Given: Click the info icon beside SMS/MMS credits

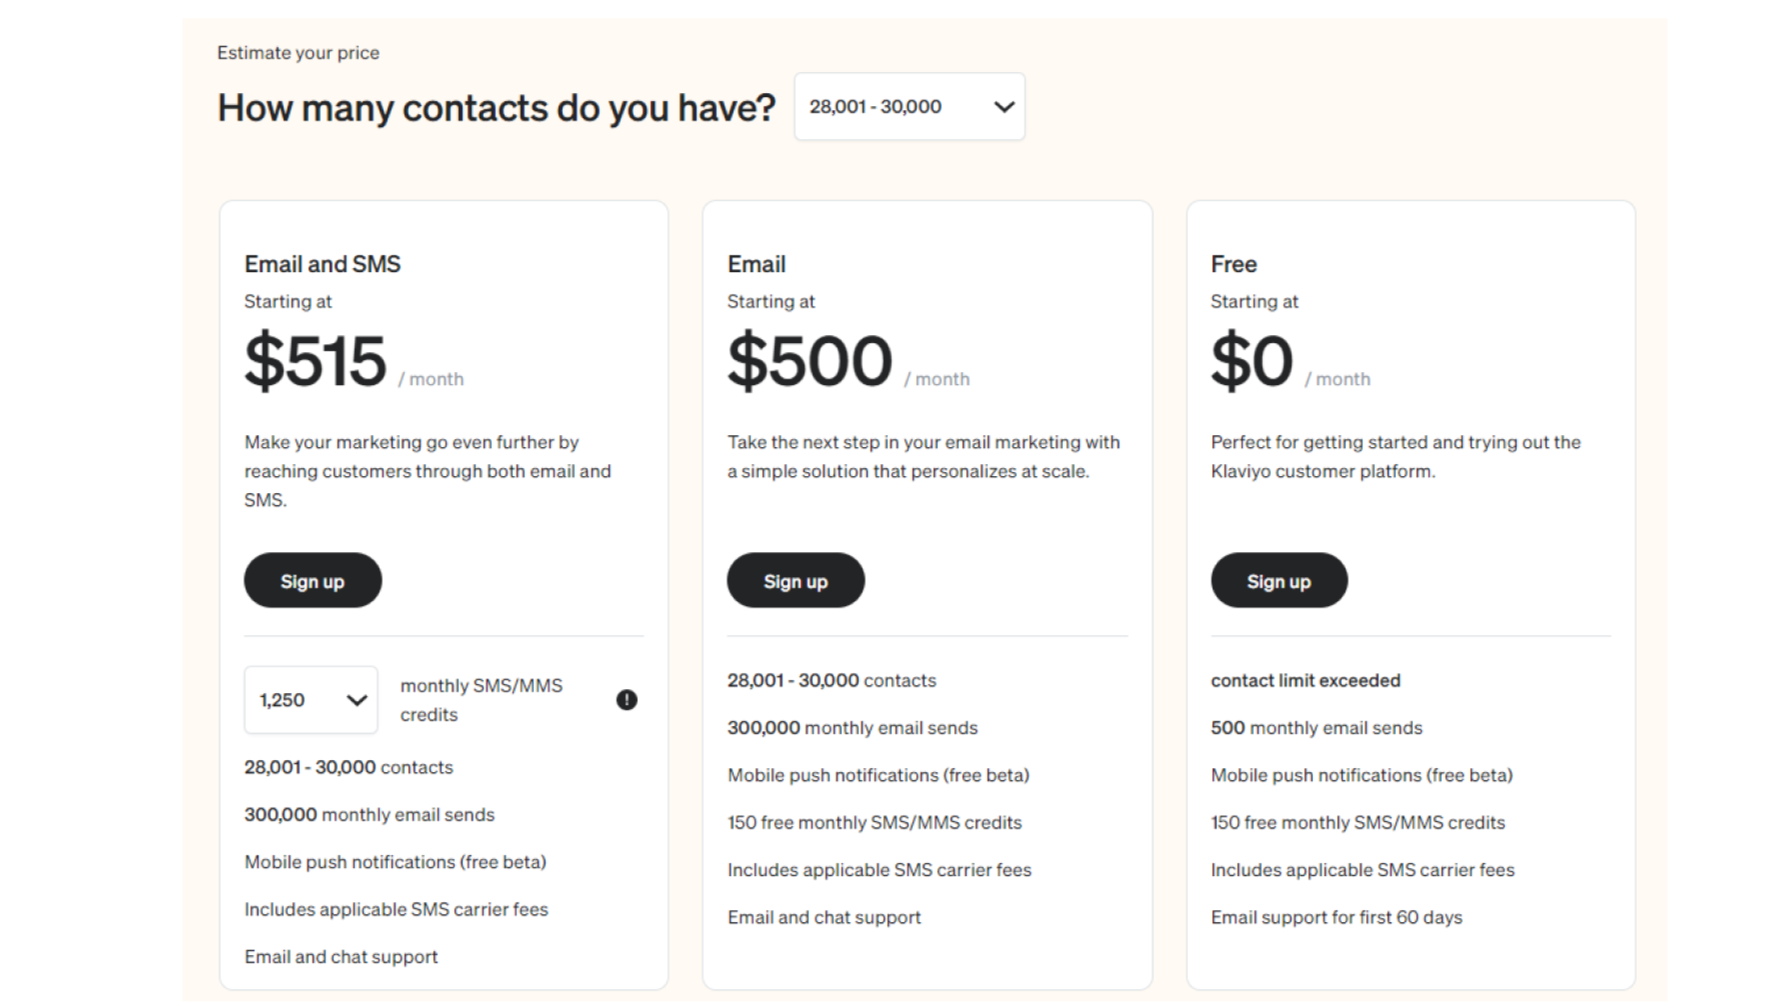Looking at the screenshot, I should pyautogui.click(x=626, y=700).
